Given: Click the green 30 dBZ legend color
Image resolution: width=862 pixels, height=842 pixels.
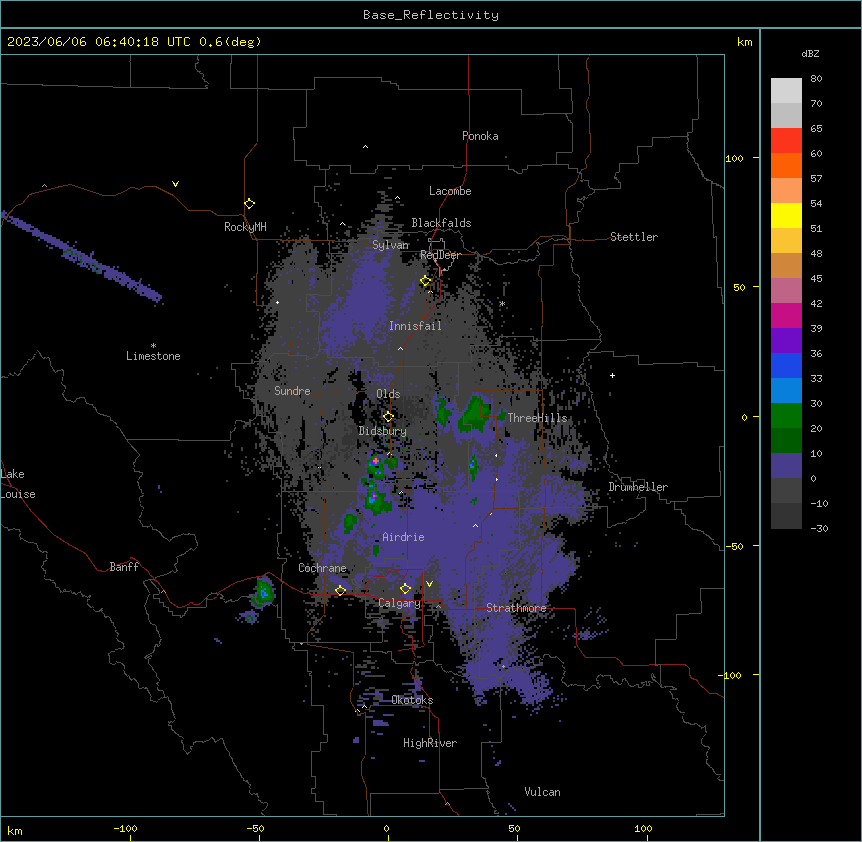Looking at the screenshot, I should [786, 416].
